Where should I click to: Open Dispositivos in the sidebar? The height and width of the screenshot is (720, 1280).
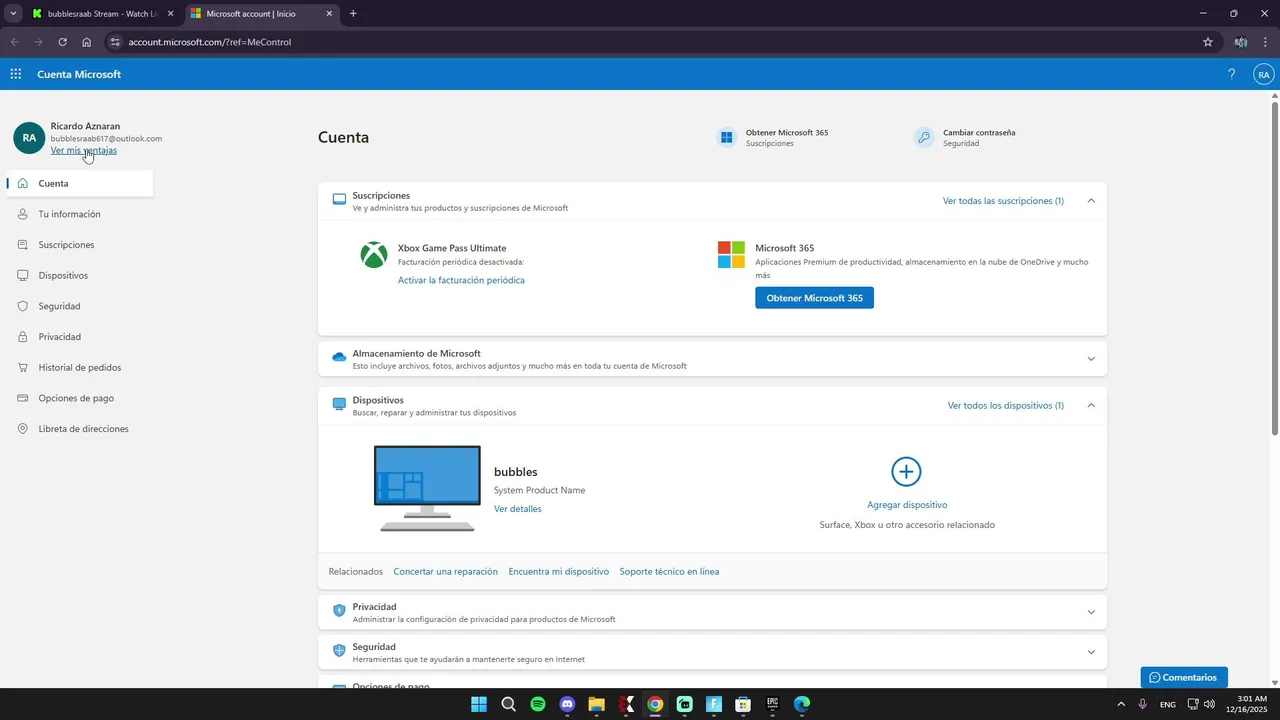pos(80,275)
